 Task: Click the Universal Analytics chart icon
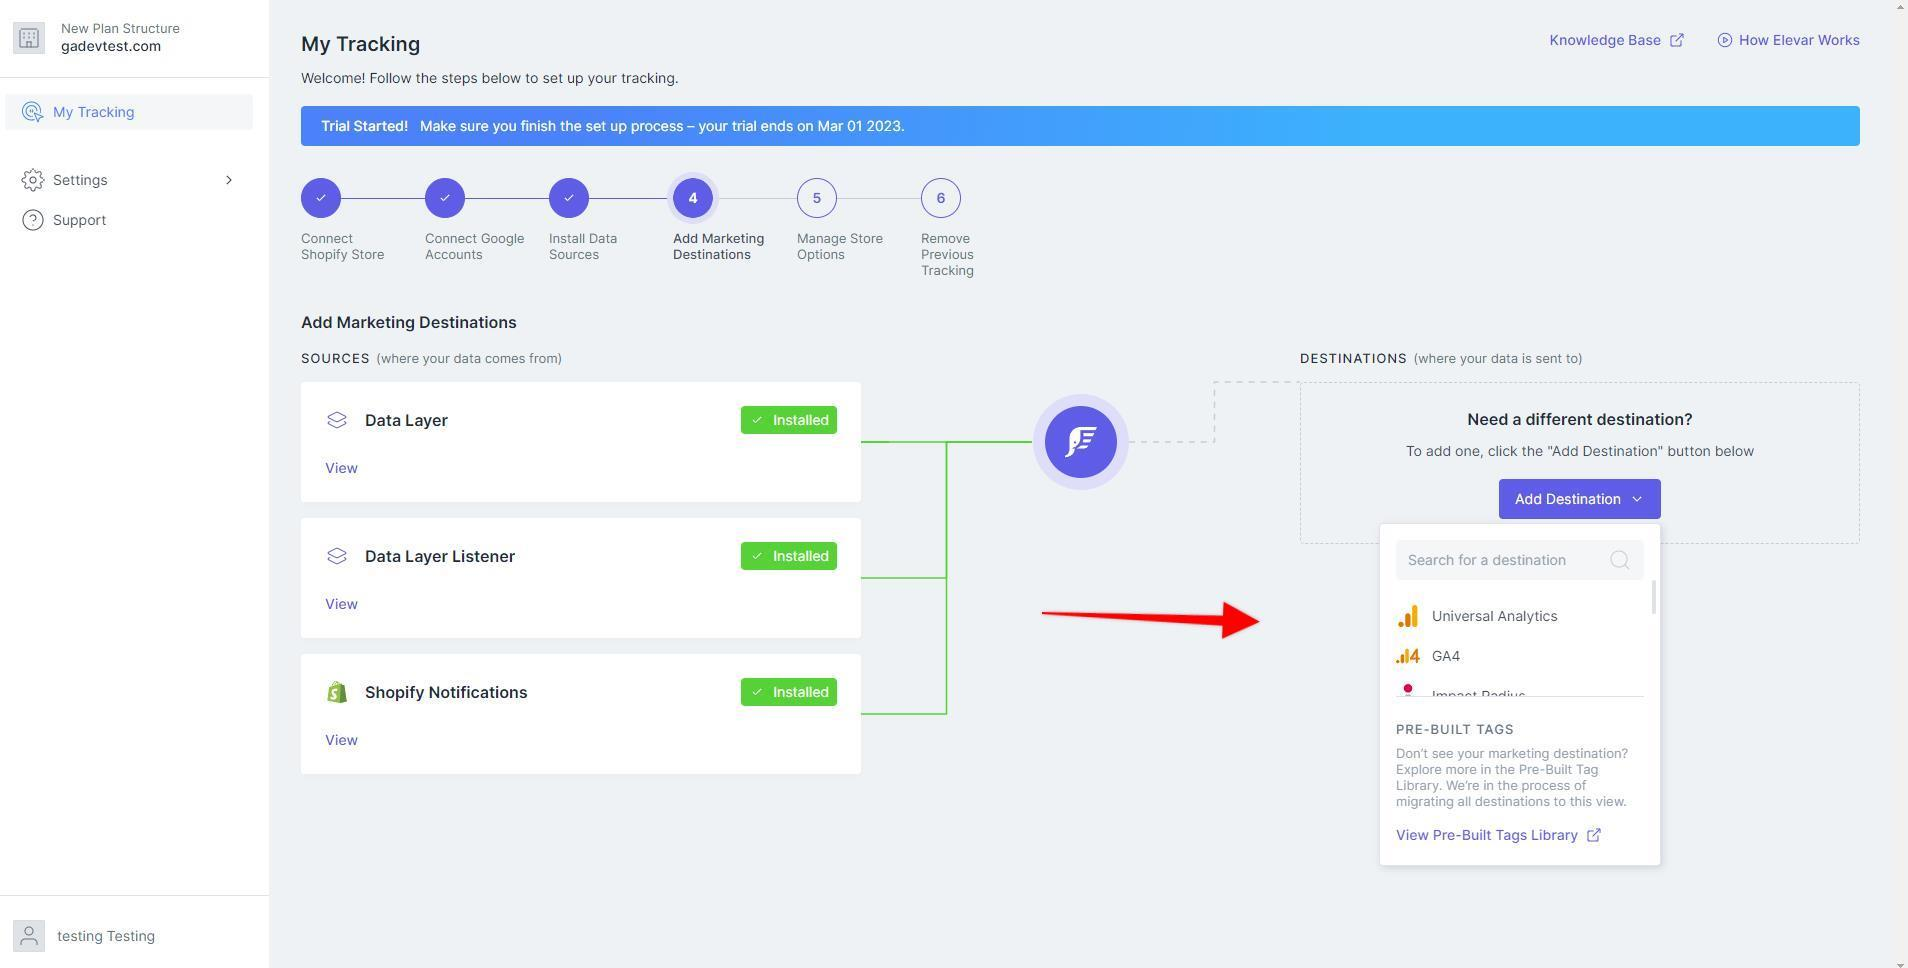point(1408,616)
